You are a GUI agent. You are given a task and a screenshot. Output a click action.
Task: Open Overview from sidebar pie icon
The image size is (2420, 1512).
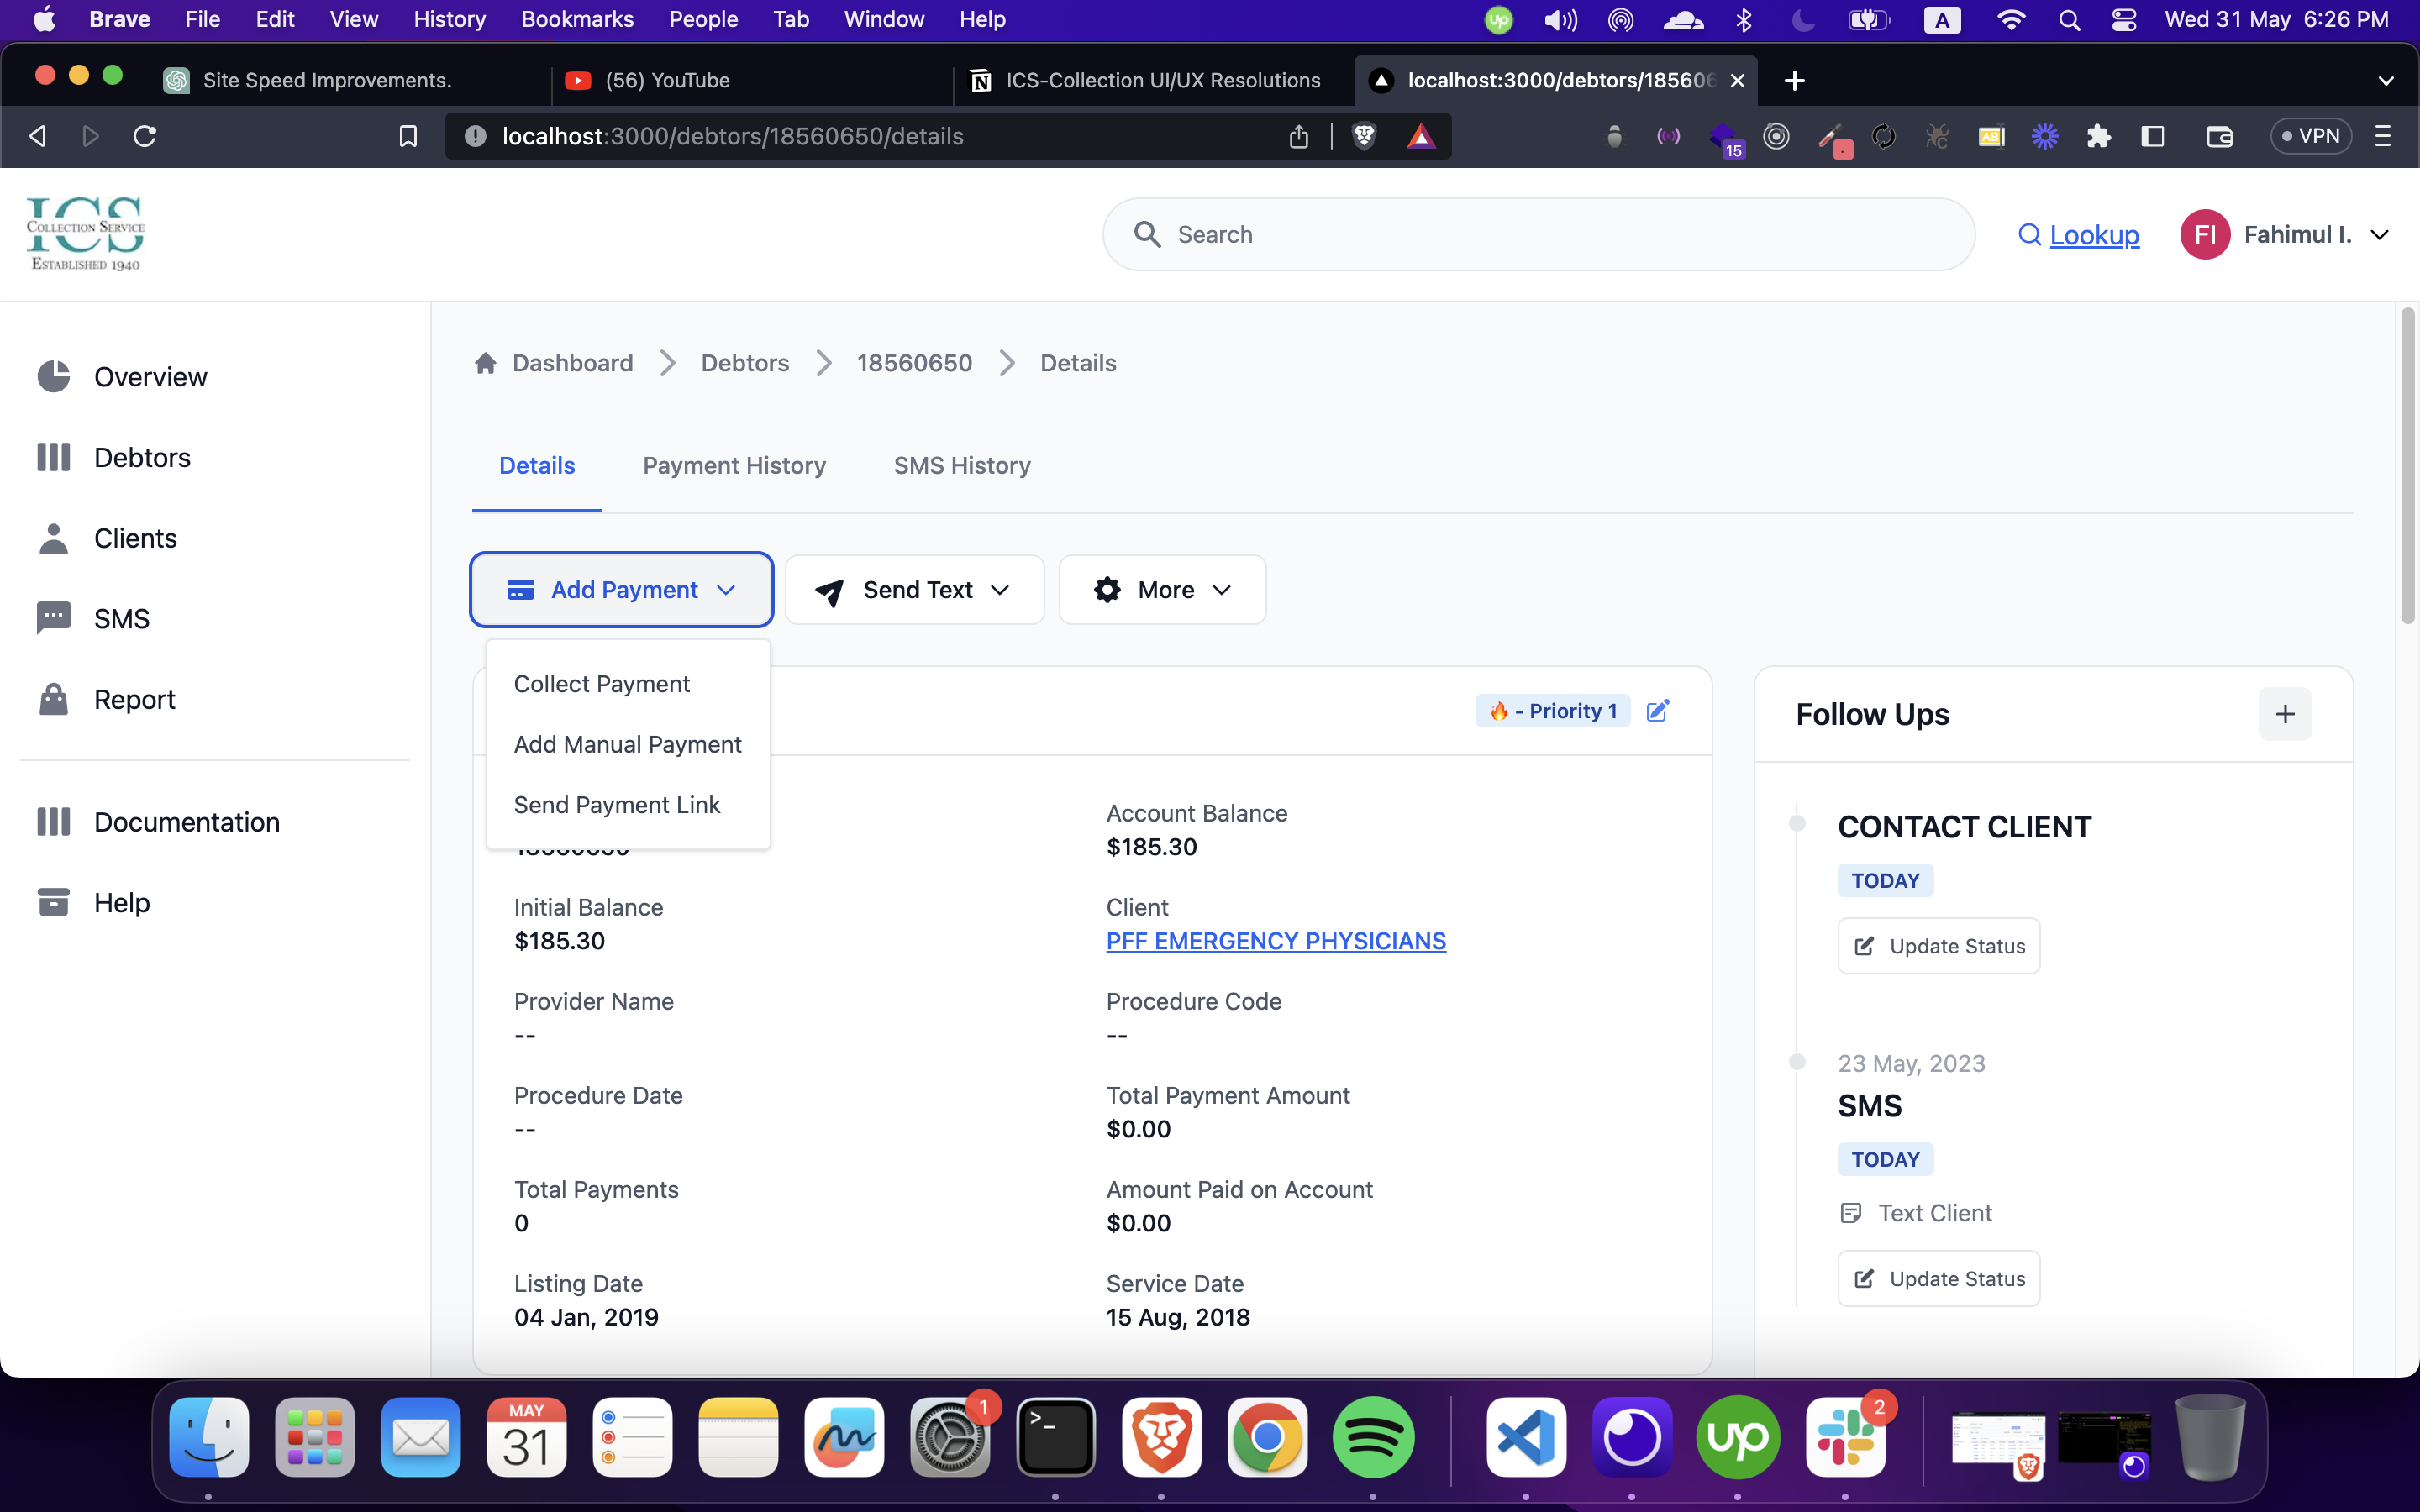54,377
